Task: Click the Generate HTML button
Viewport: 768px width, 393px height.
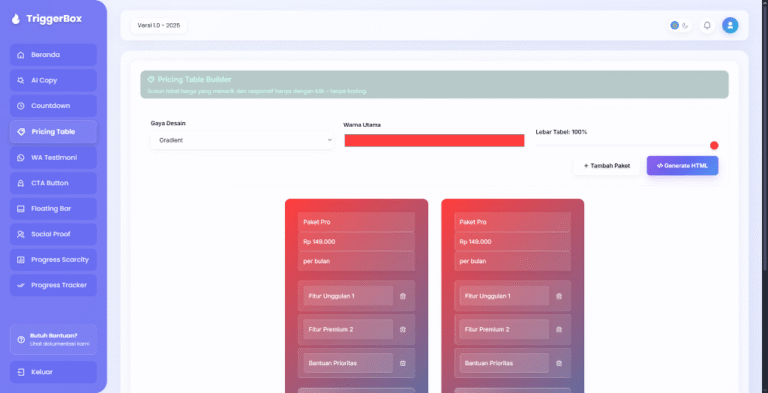Action: 682,166
